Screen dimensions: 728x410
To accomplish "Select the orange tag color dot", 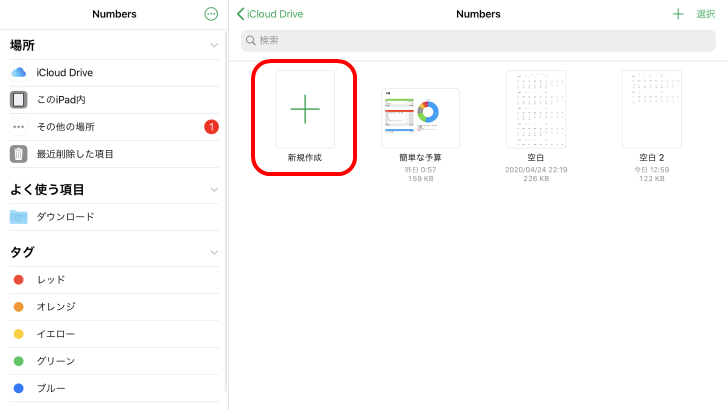I will coord(19,307).
